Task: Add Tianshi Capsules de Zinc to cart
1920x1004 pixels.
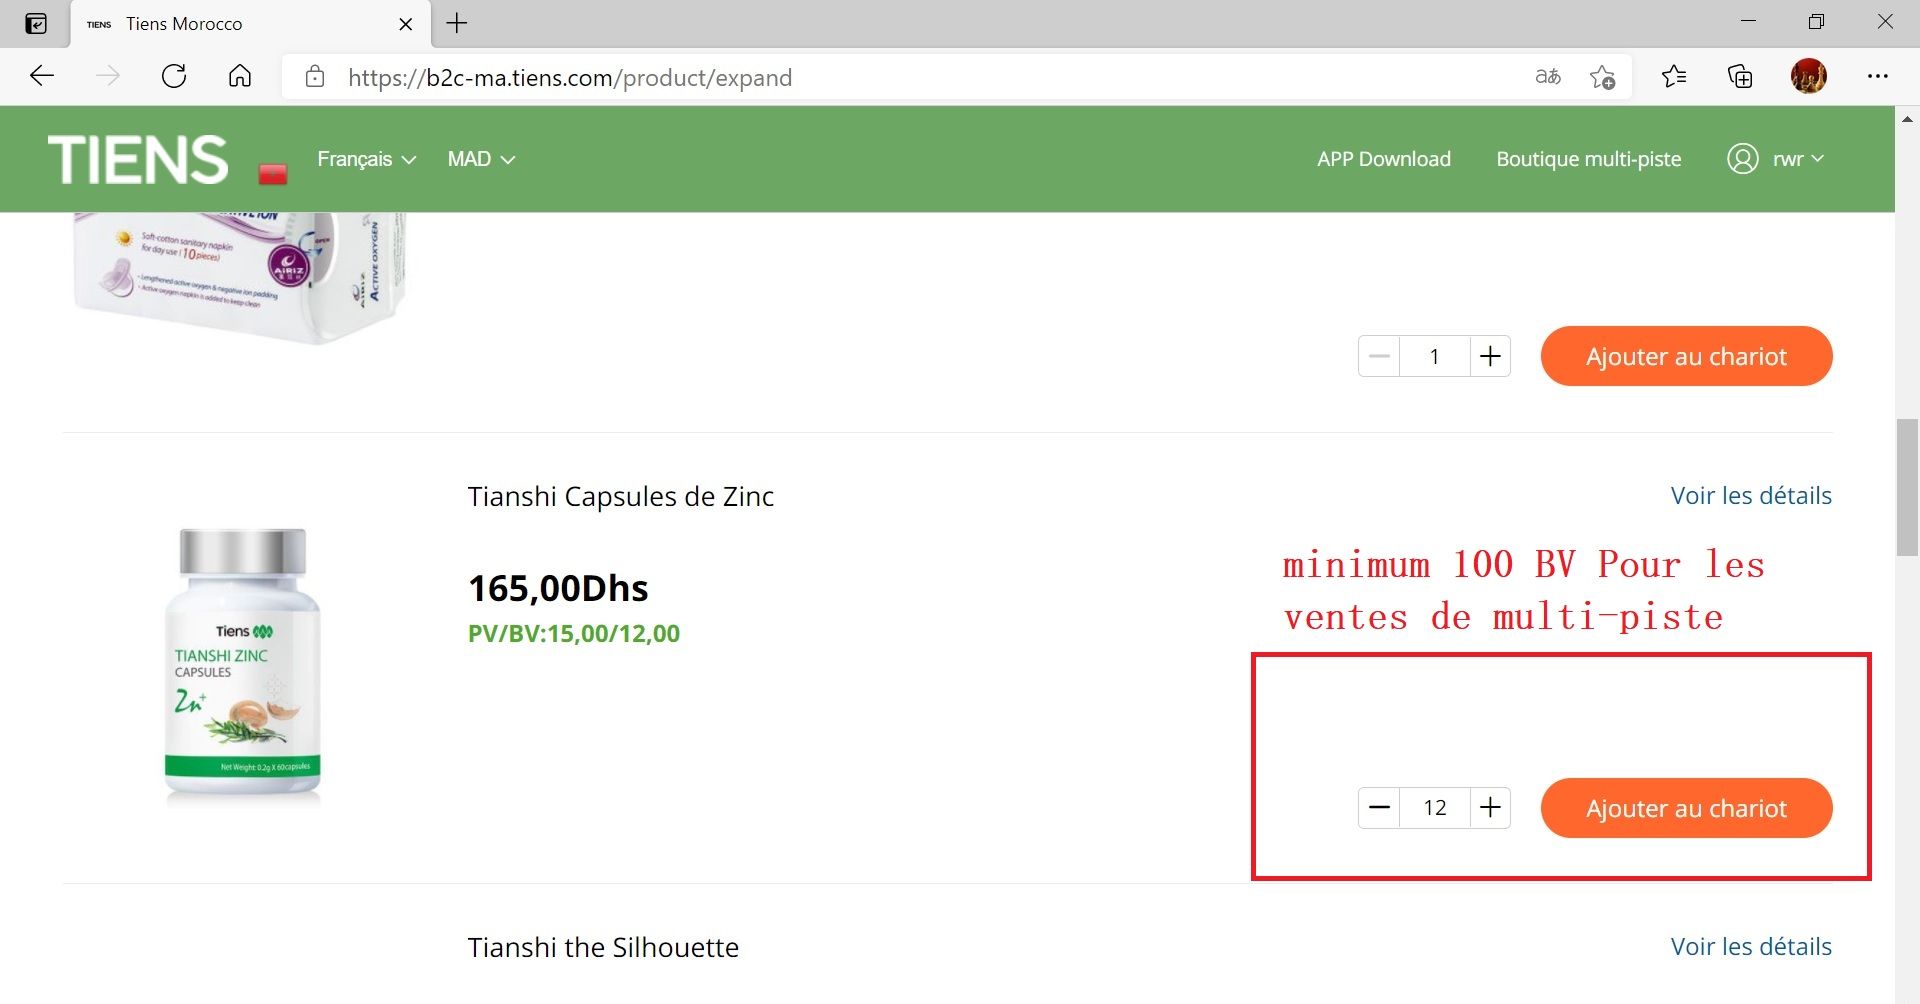Action: coord(1686,808)
